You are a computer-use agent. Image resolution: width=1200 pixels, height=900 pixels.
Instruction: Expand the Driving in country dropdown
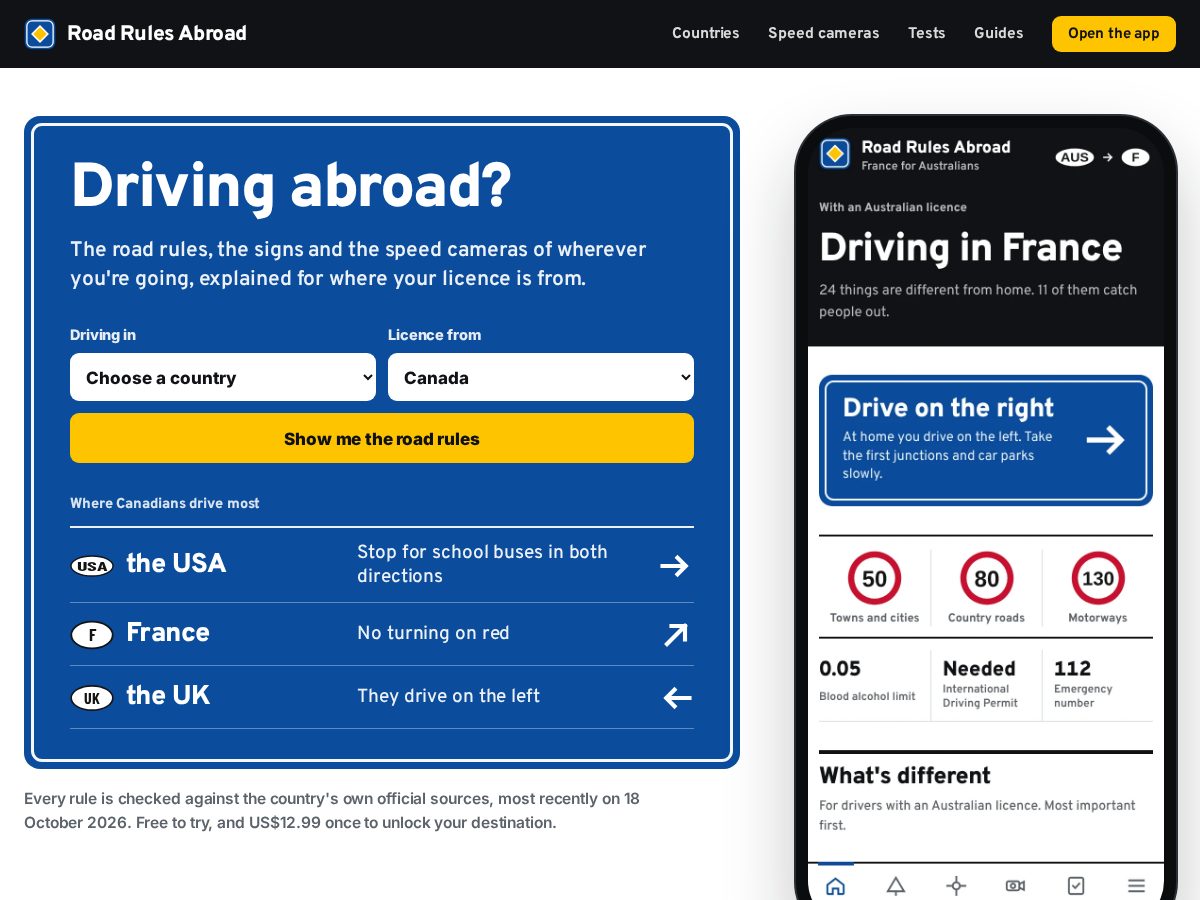click(x=223, y=377)
